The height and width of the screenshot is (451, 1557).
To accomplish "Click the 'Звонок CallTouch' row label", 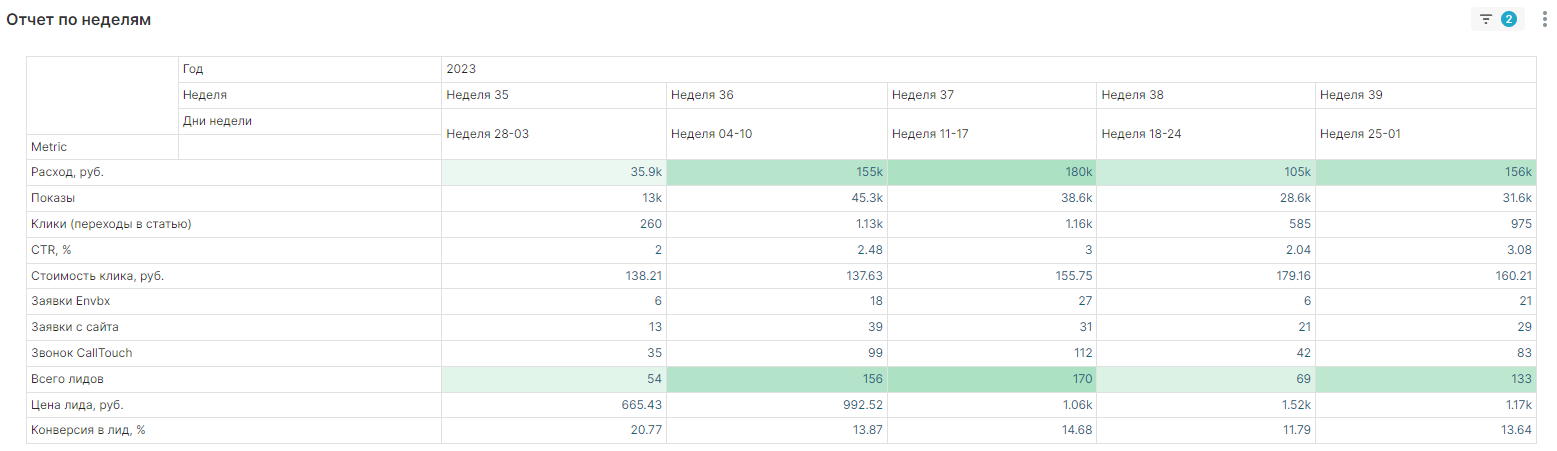I will click(82, 353).
